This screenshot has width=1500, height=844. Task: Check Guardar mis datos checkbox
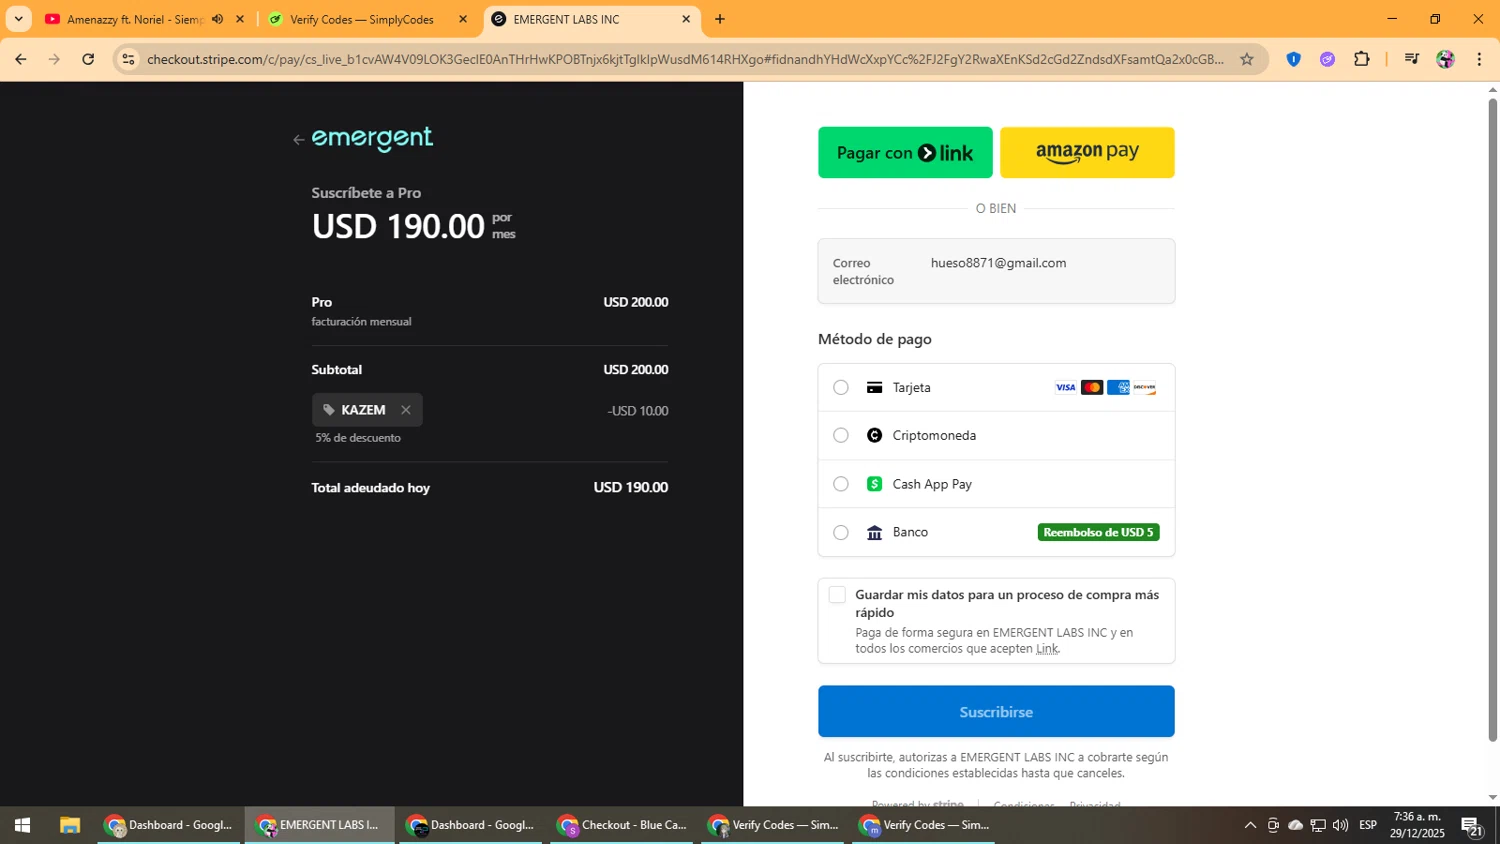pyautogui.click(x=837, y=595)
